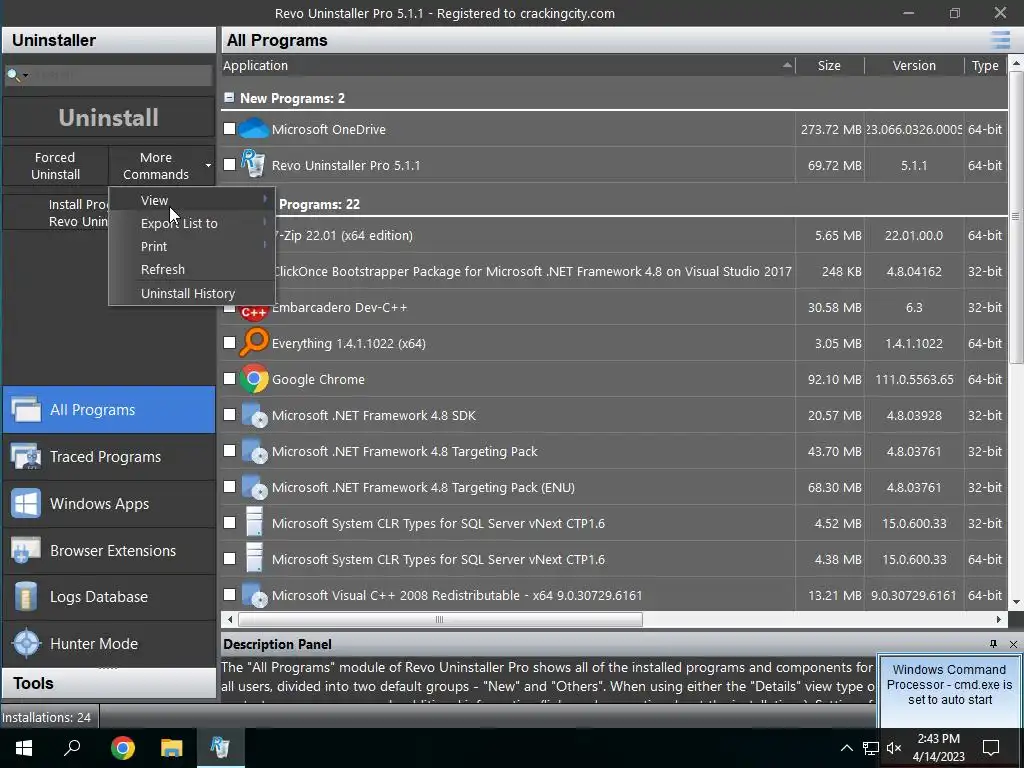
Task: Launch Chrome from the taskbar
Action: tap(123, 748)
